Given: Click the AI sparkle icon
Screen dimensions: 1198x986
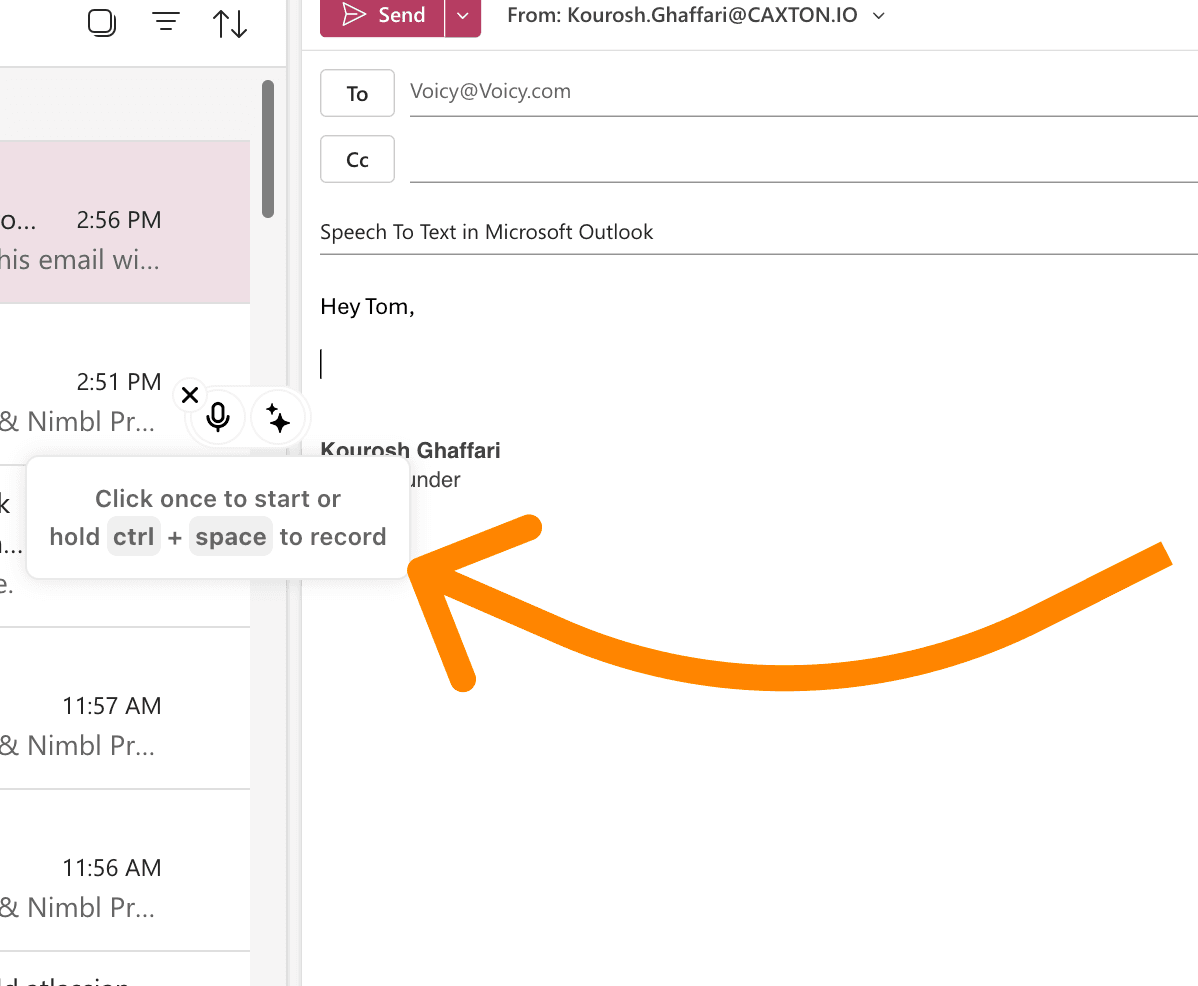Looking at the screenshot, I should point(277,418).
